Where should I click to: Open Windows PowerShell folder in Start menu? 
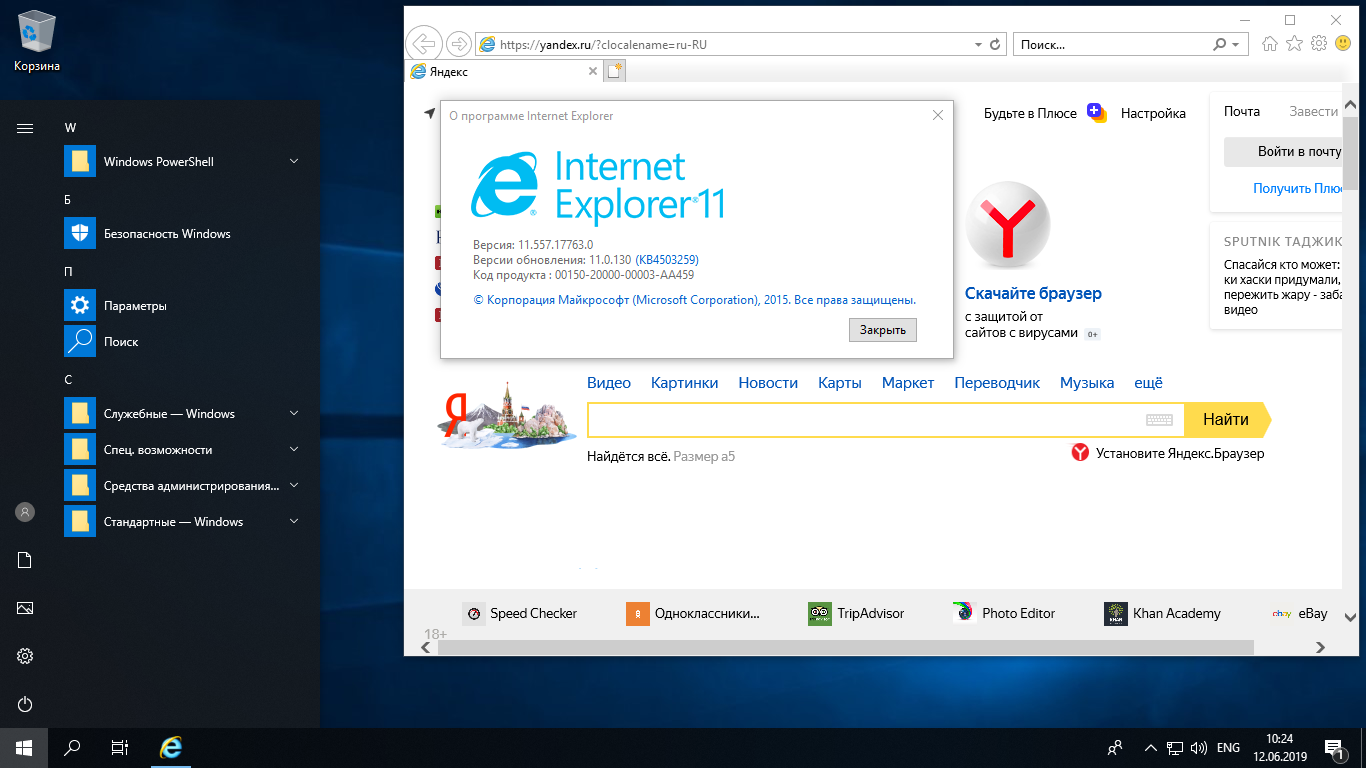tap(182, 161)
